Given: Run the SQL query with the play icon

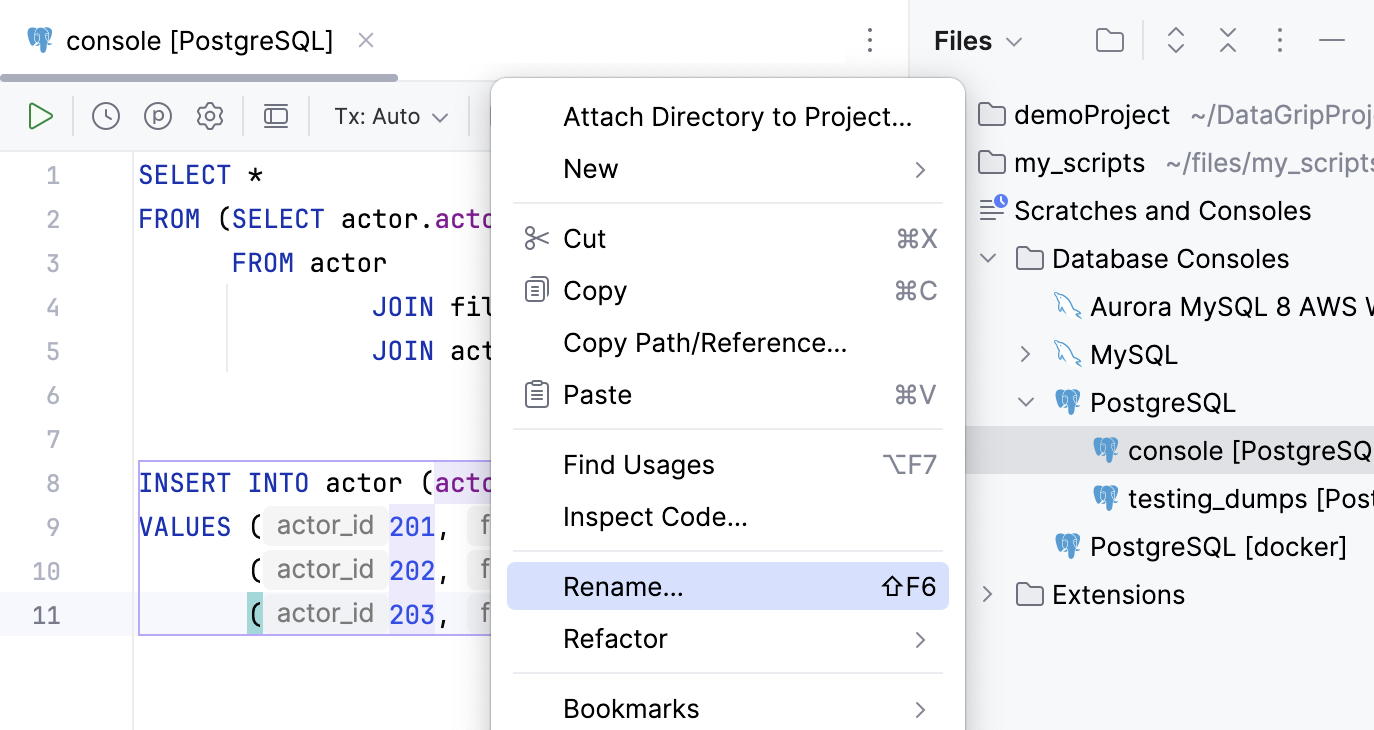Looking at the screenshot, I should pos(41,116).
